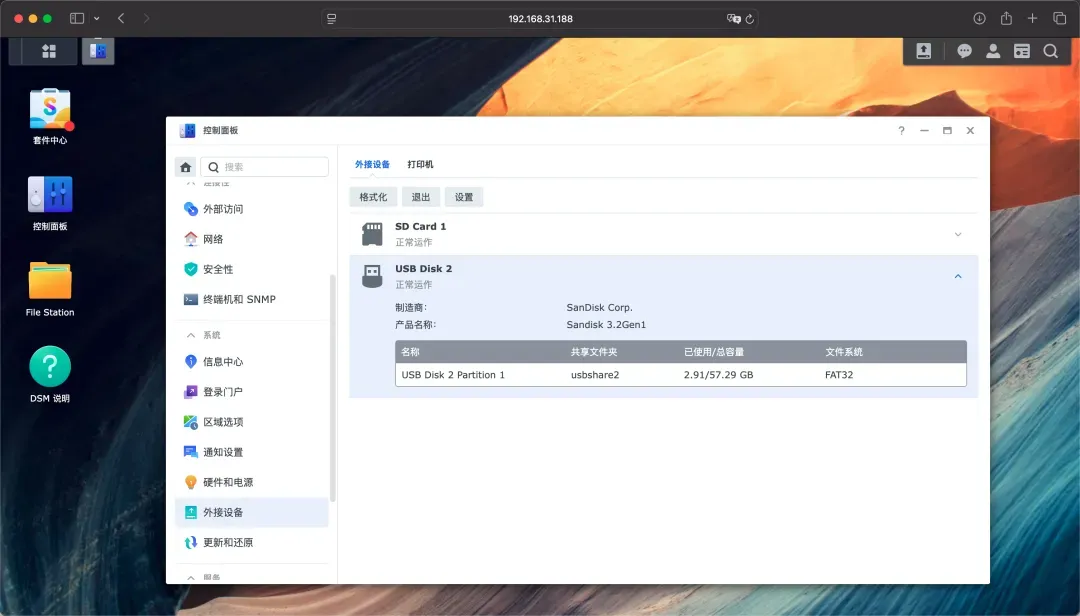Image resolution: width=1080 pixels, height=616 pixels.
Task: Click SanDisk Corp. manufacturer value
Action: [599, 307]
